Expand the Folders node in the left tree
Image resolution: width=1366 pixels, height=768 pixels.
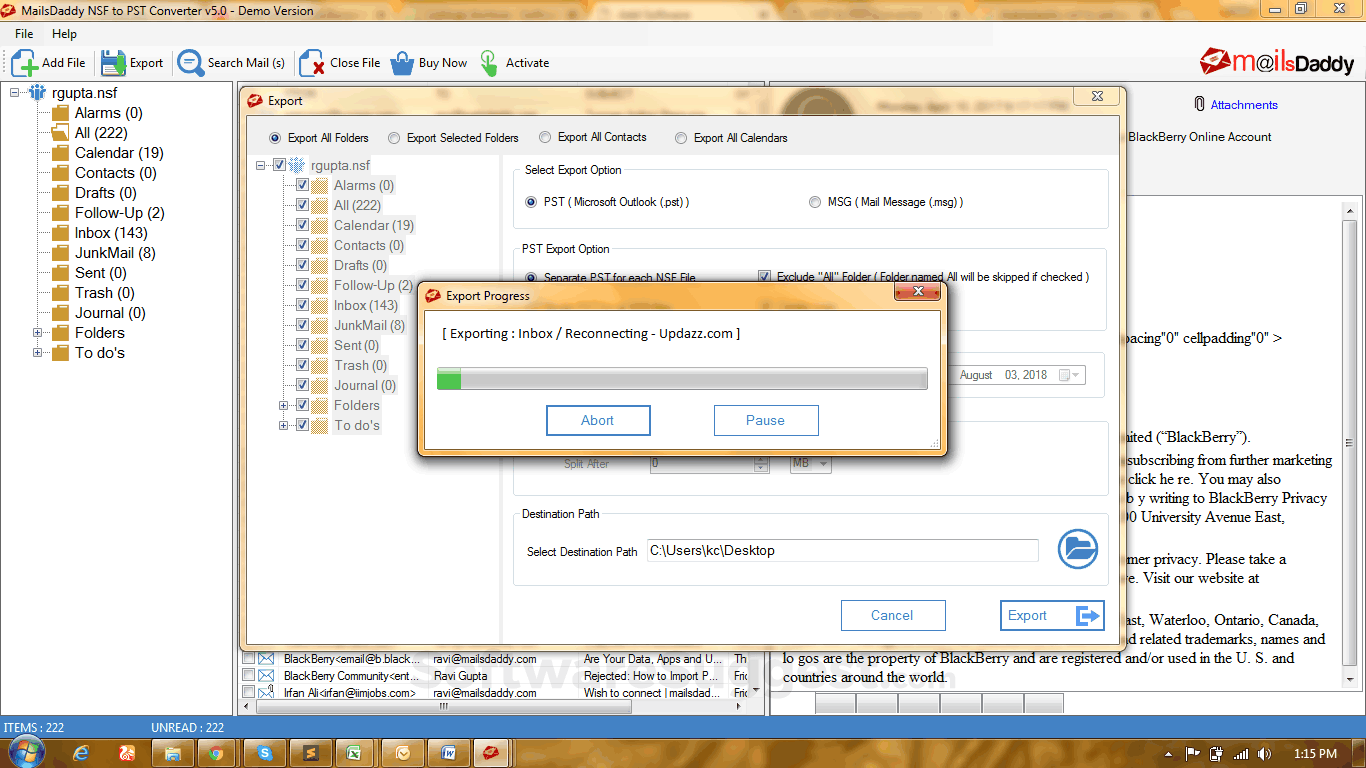38,333
